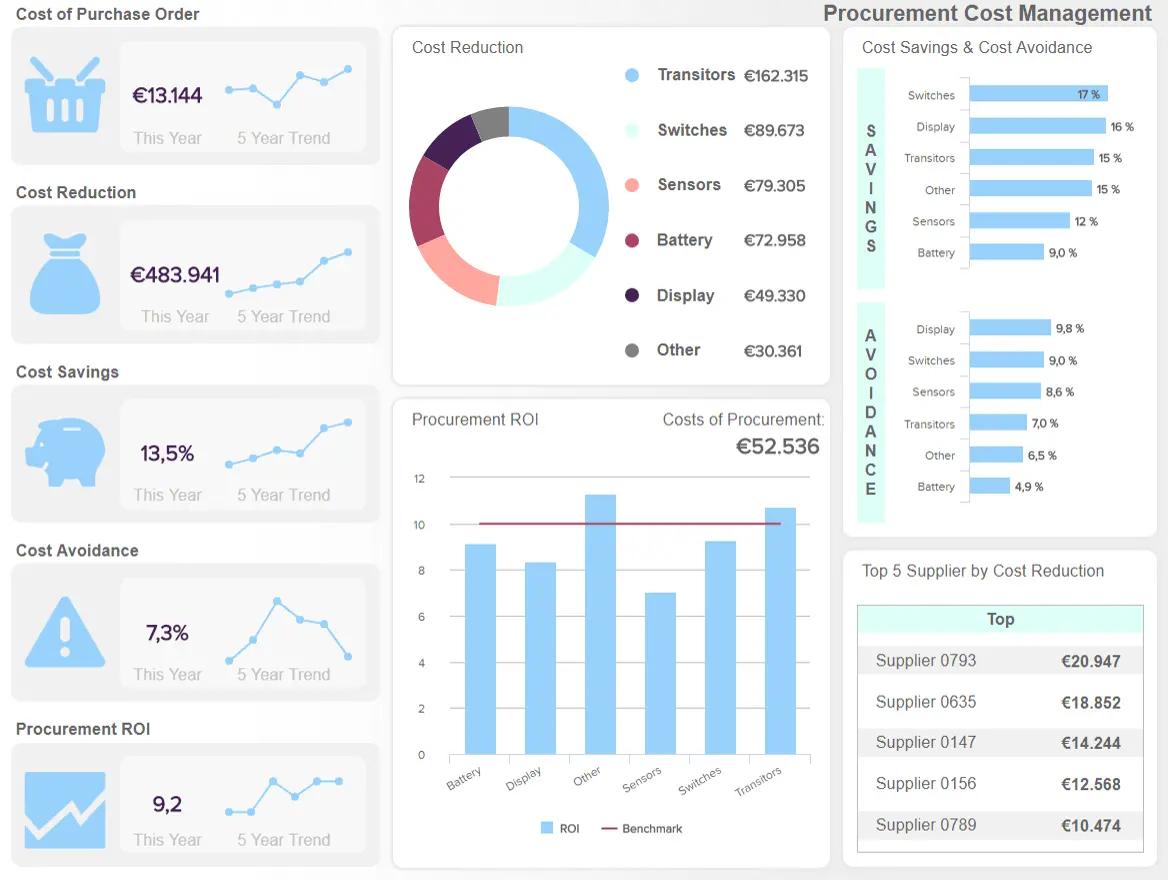1168x880 pixels.
Task: Click the Sensors 12 % savings bar
Action: click(x=1019, y=221)
